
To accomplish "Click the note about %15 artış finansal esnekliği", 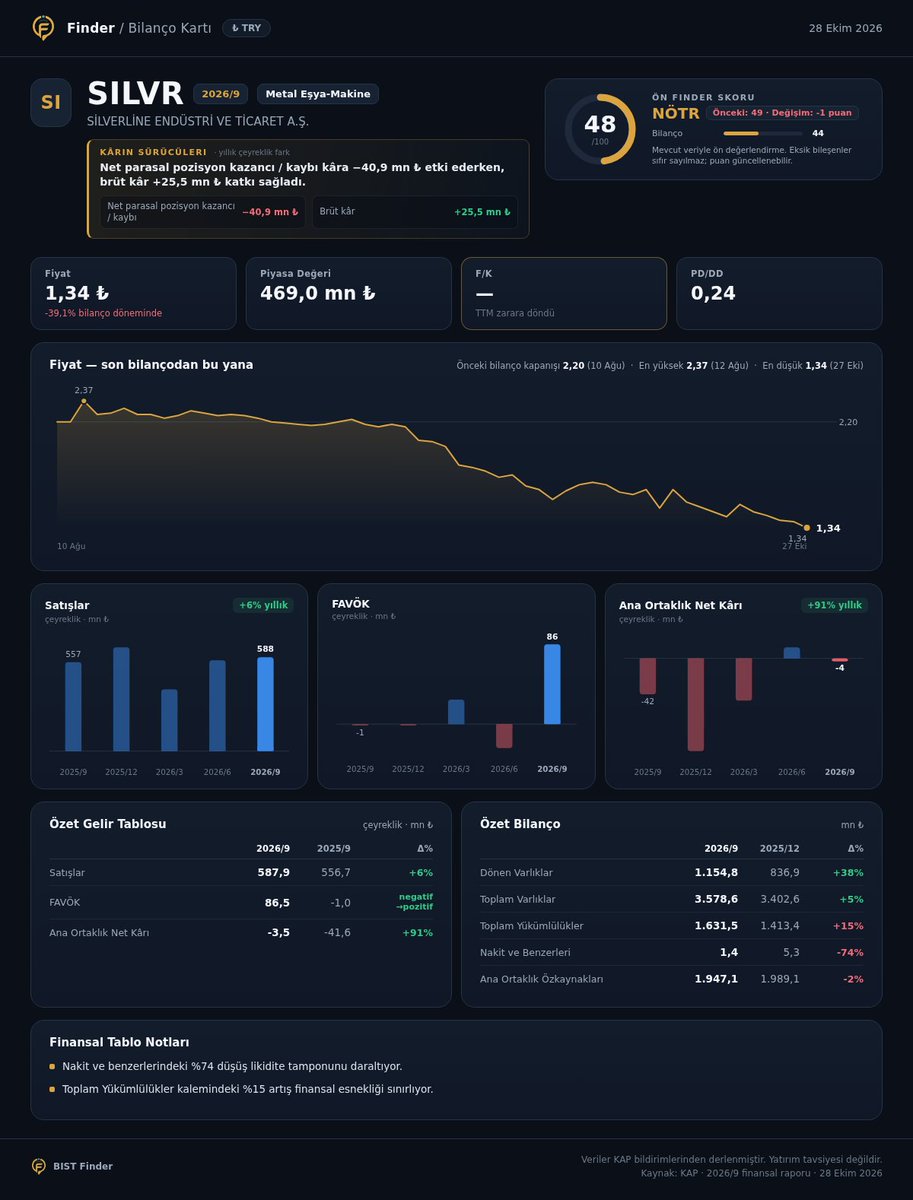I will [247, 1089].
